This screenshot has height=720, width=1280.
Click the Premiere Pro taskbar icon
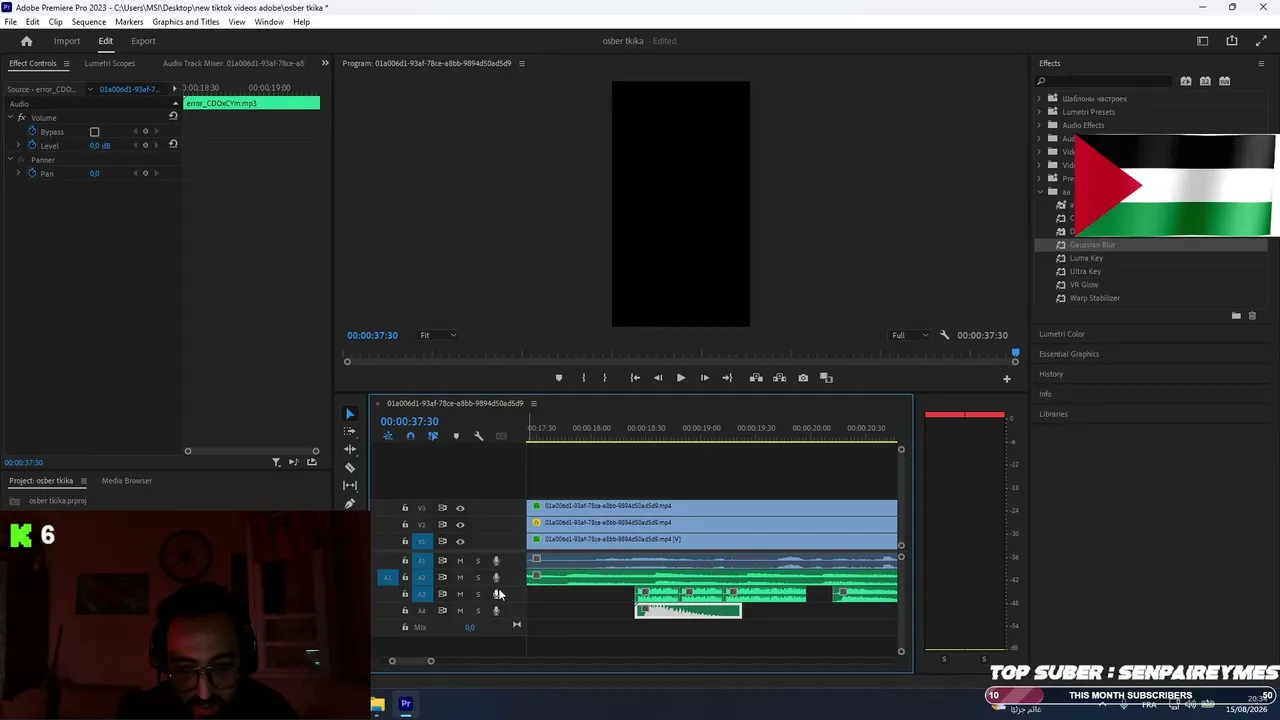406,704
